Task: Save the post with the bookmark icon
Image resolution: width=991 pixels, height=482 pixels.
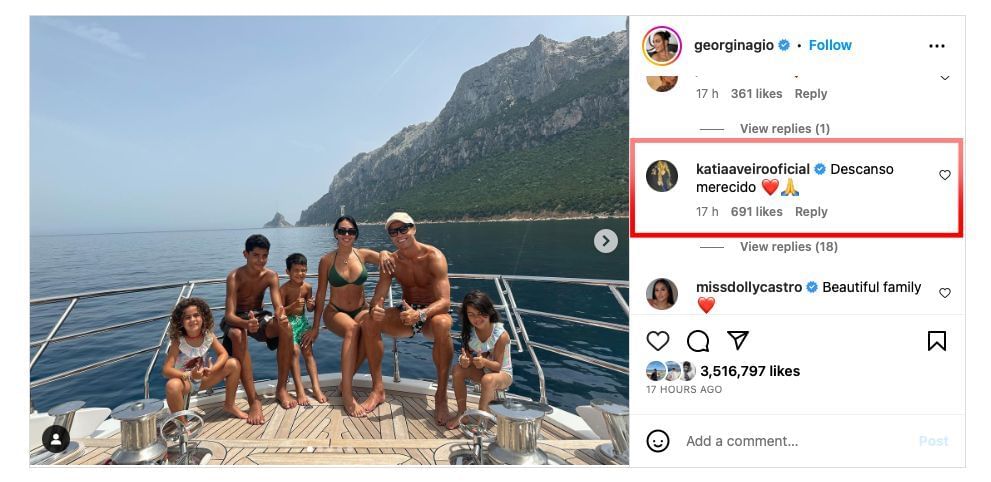Action: pos(937,341)
